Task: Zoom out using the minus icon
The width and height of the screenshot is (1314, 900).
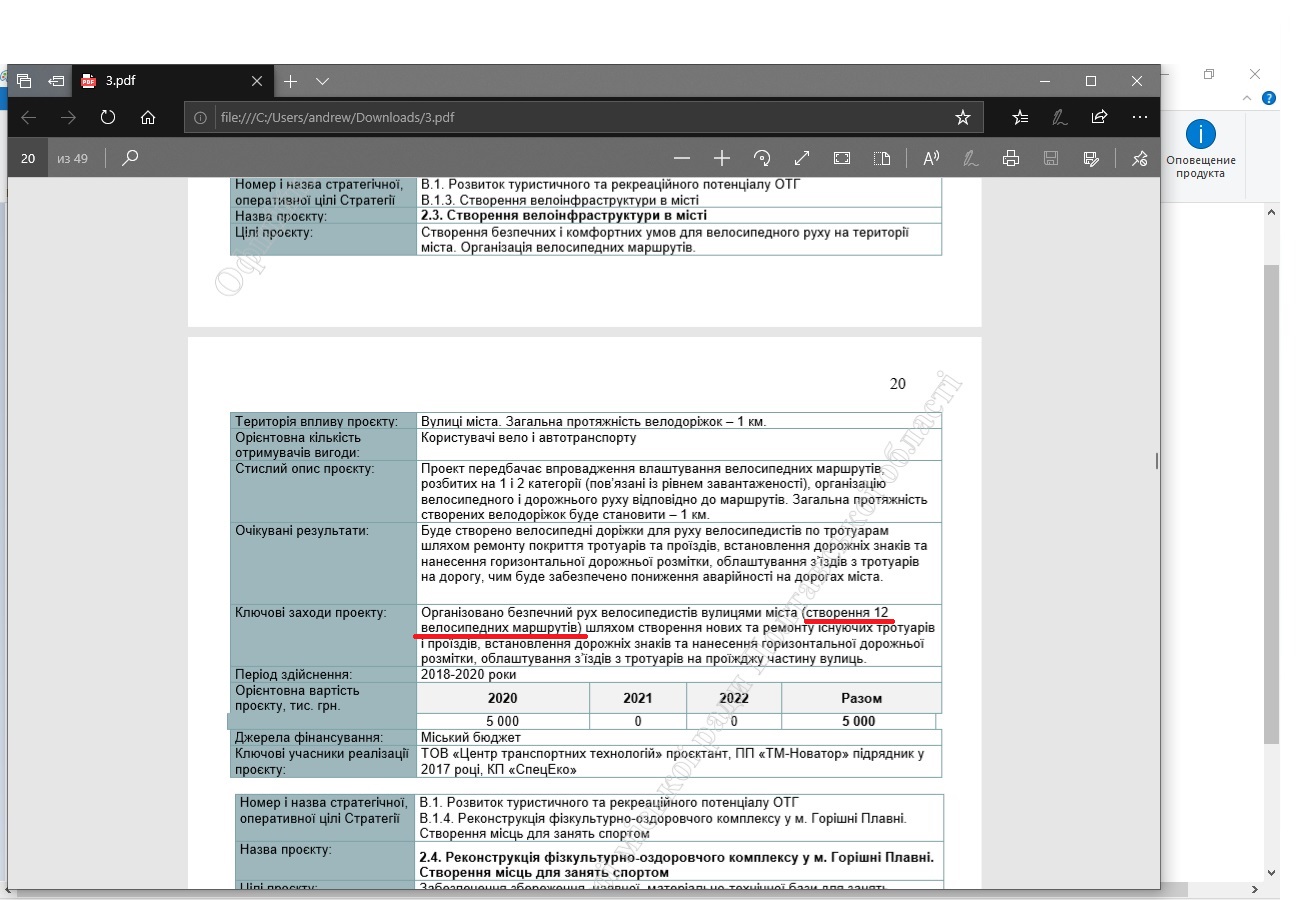Action: point(682,158)
